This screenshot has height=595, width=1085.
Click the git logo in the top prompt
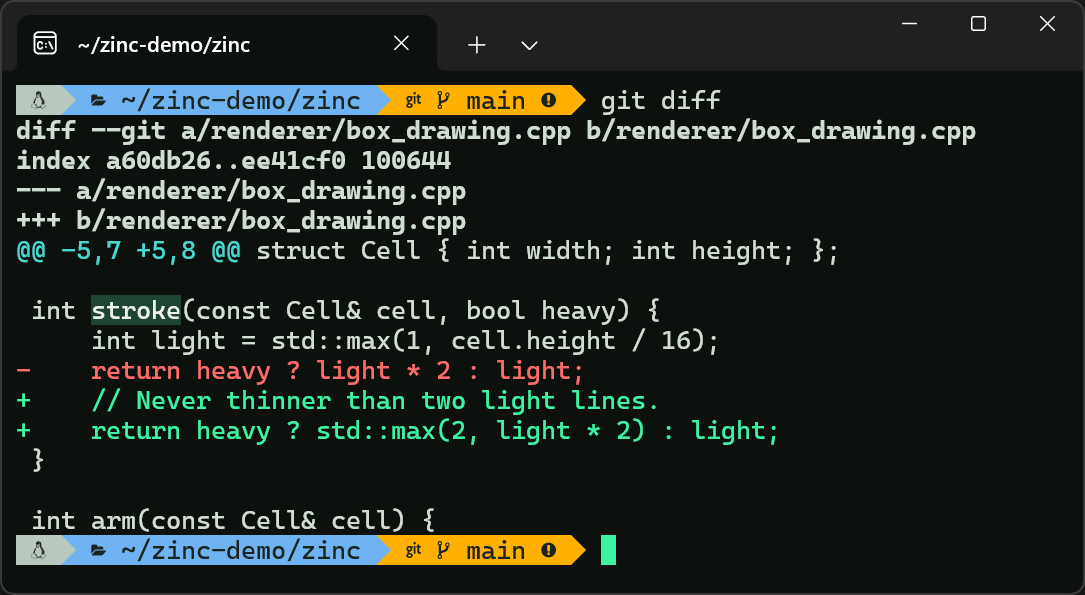pos(413,101)
